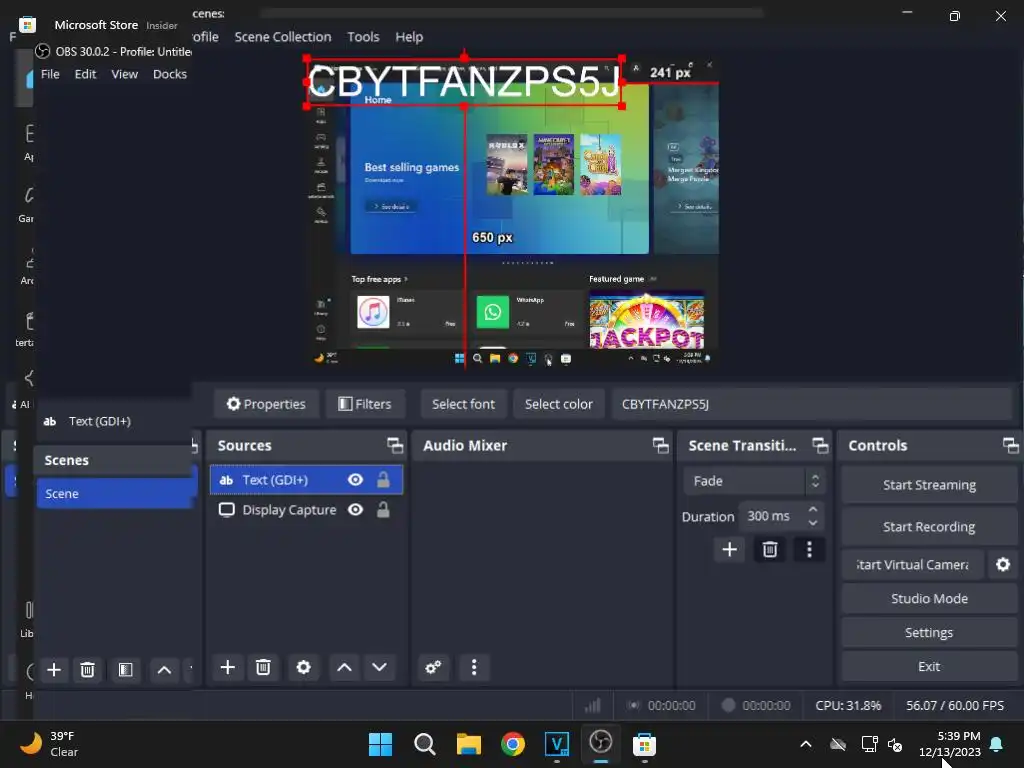Click the CBYTFANZPS5J text in preview
The height and width of the screenshot is (768, 1024).
pos(464,82)
